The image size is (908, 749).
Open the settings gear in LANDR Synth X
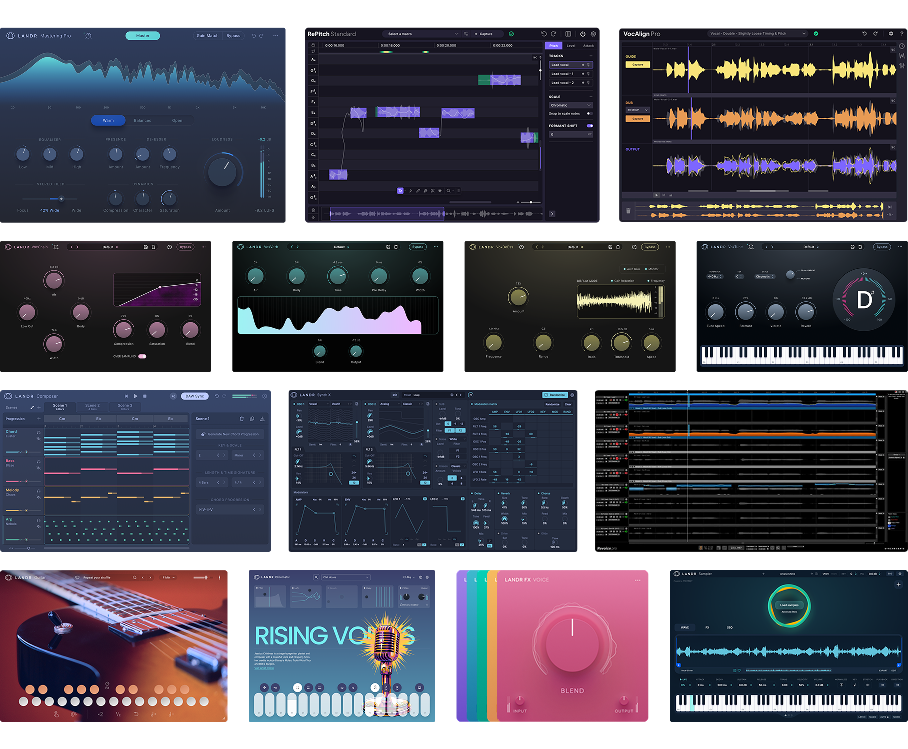point(572,395)
